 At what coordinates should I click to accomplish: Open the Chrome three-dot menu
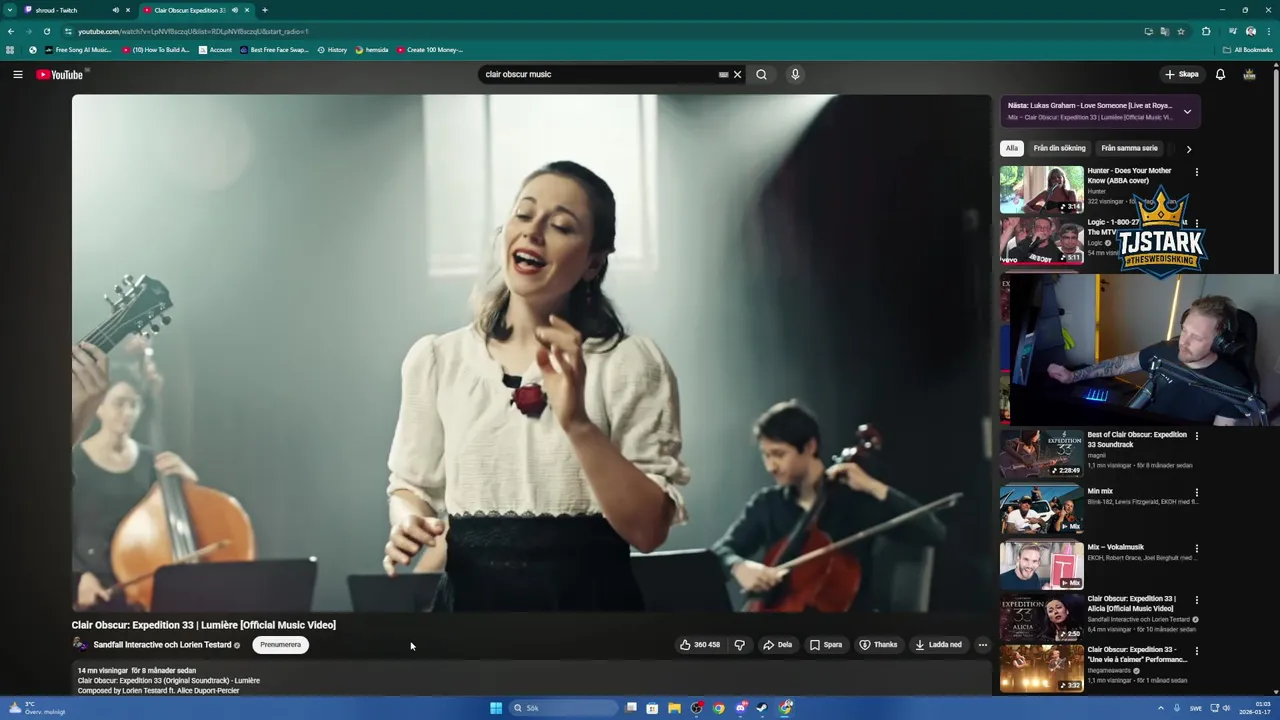(1268, 31)
